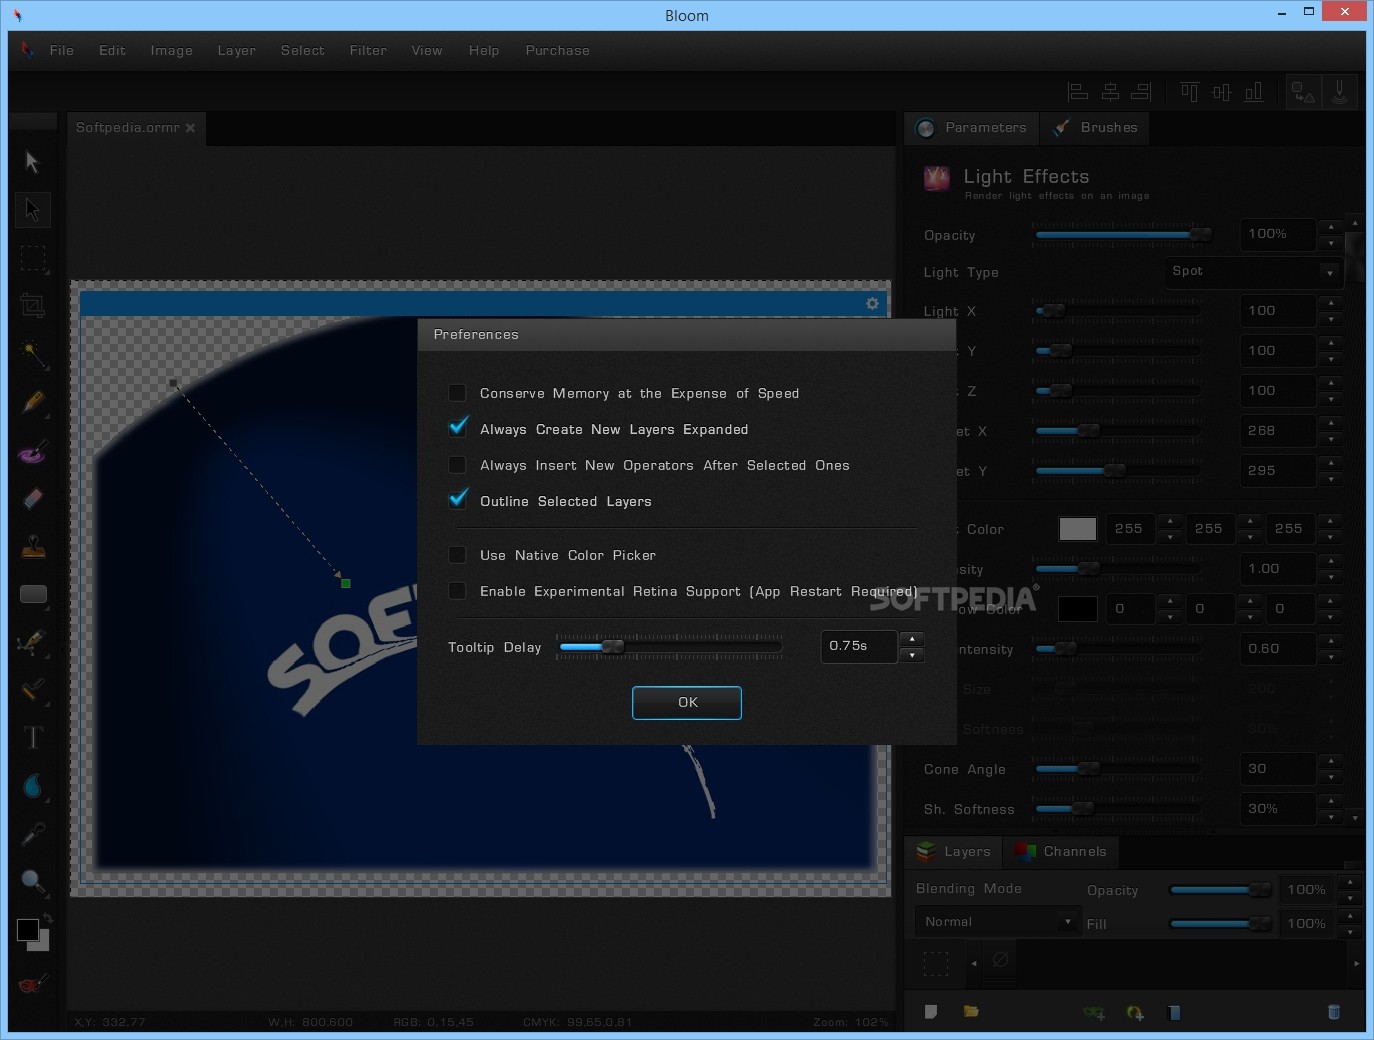
Task: Click the align left edges icon
Action: click(1078, 92)
